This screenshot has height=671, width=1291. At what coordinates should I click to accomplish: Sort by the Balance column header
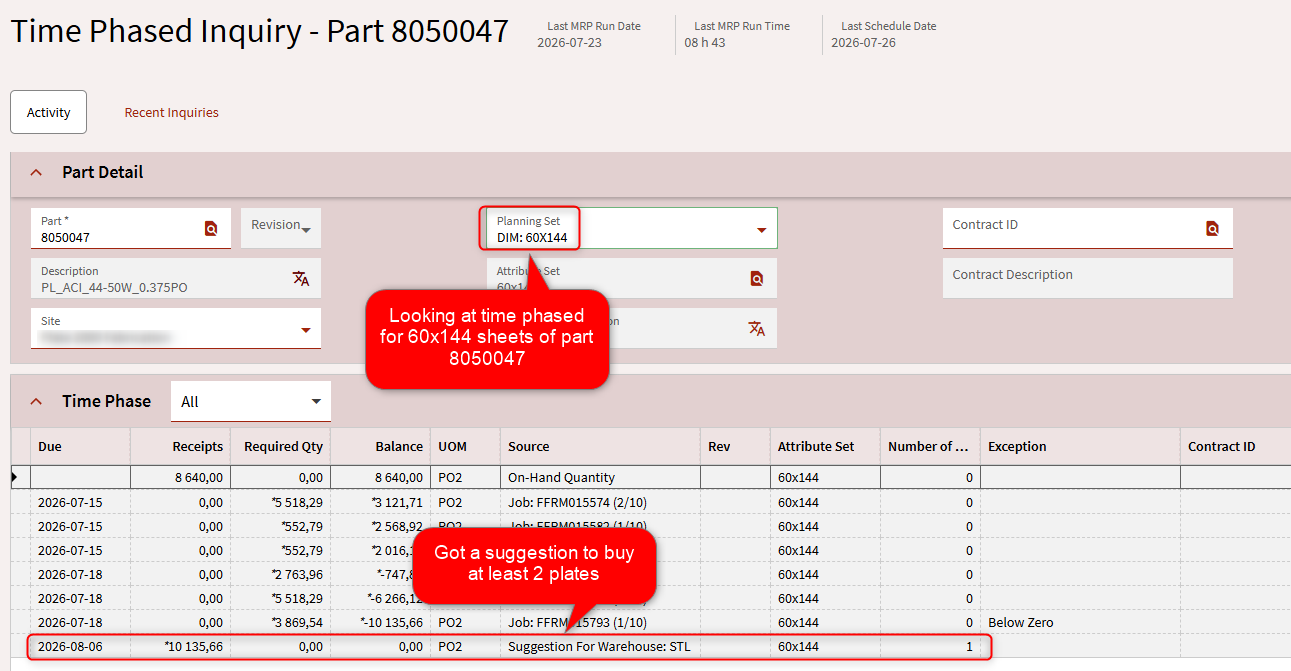pyautogui.click(x=380, y=447)
